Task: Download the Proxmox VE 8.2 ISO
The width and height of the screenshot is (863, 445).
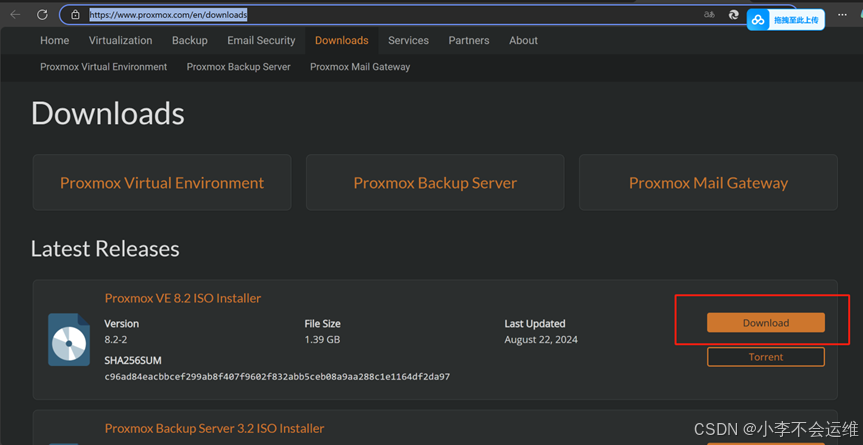Action: click(766, 323)
